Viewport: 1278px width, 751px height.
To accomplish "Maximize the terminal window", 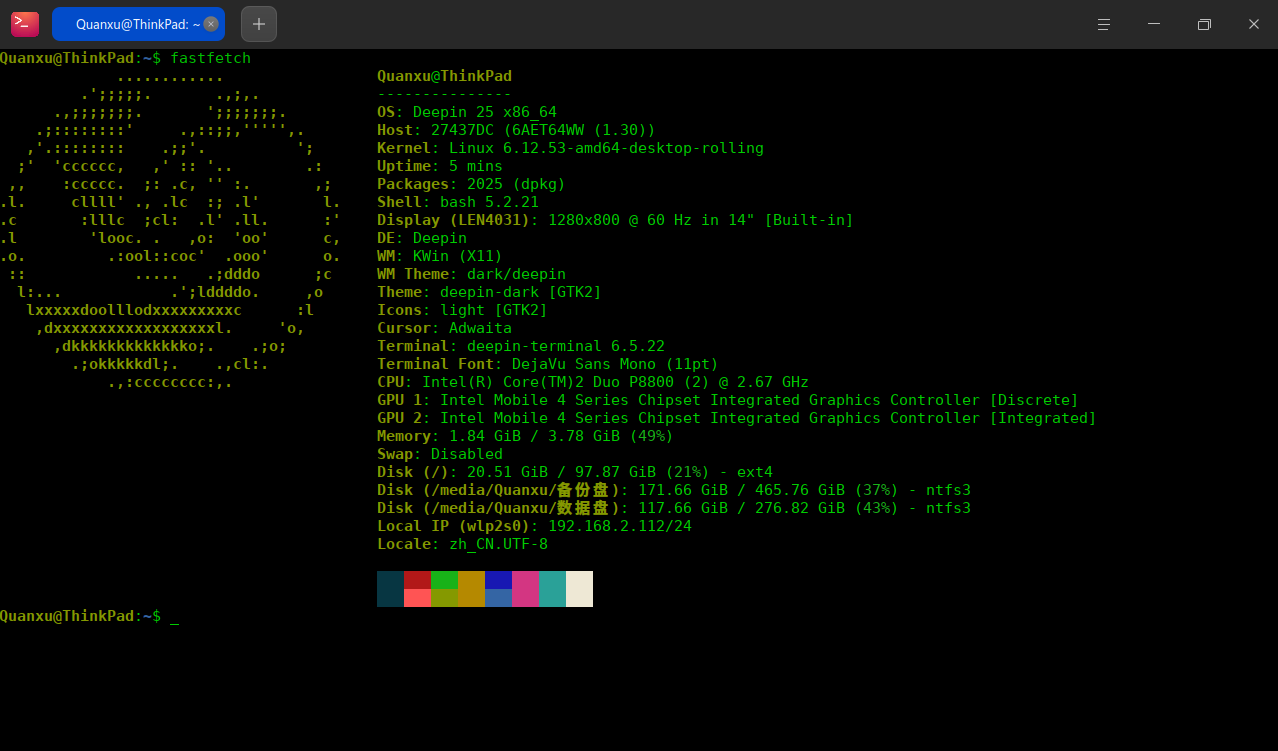I will pyautogui.click(x=1204, y=24).
